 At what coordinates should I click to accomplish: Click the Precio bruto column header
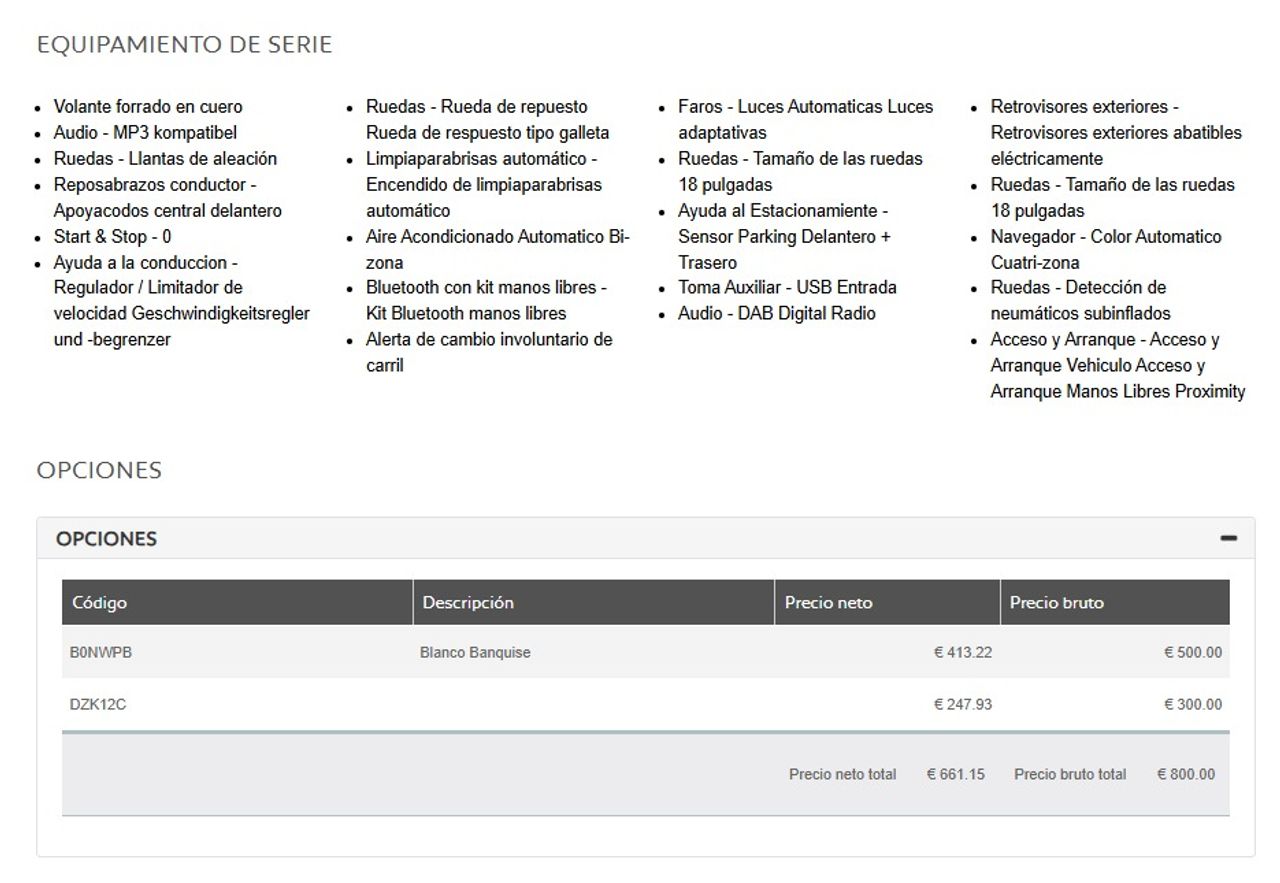(1115, 602)
